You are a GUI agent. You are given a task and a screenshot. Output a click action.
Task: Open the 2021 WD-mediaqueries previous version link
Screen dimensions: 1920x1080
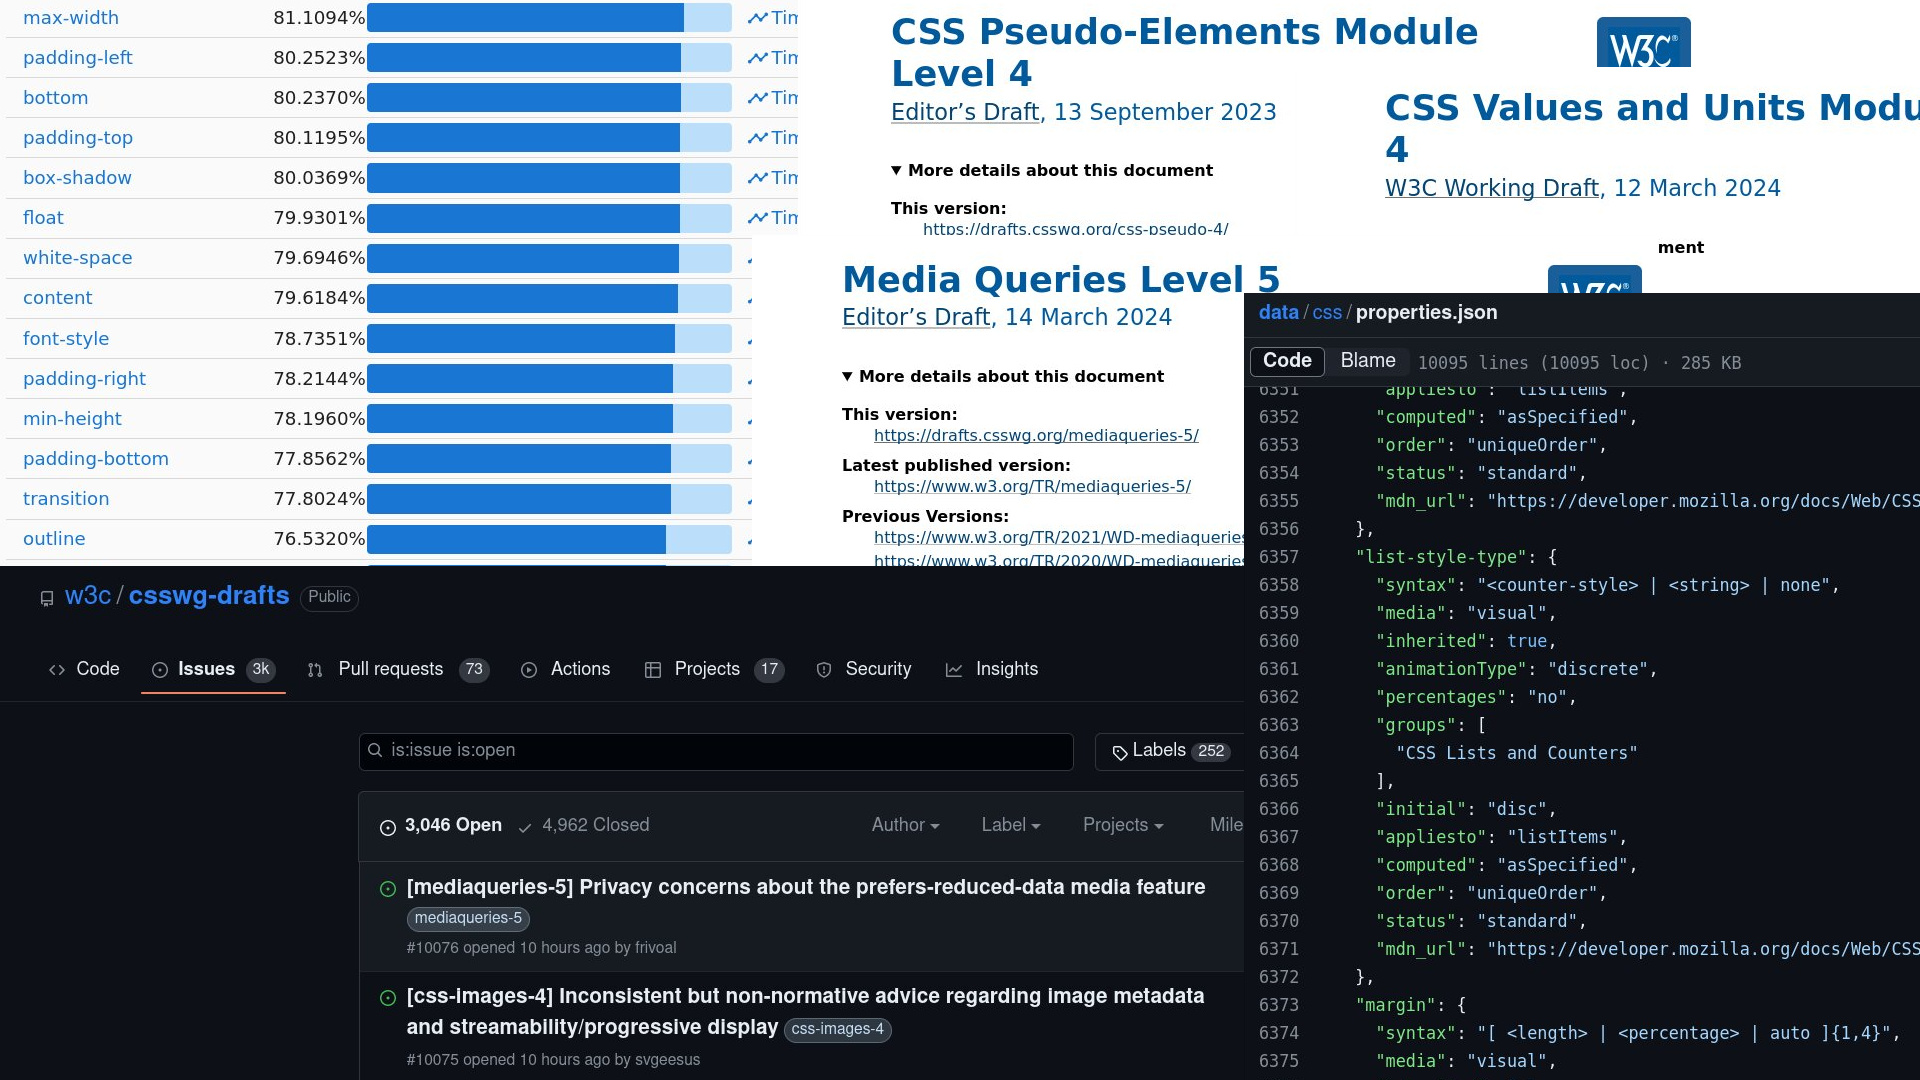pos(1059,538)
